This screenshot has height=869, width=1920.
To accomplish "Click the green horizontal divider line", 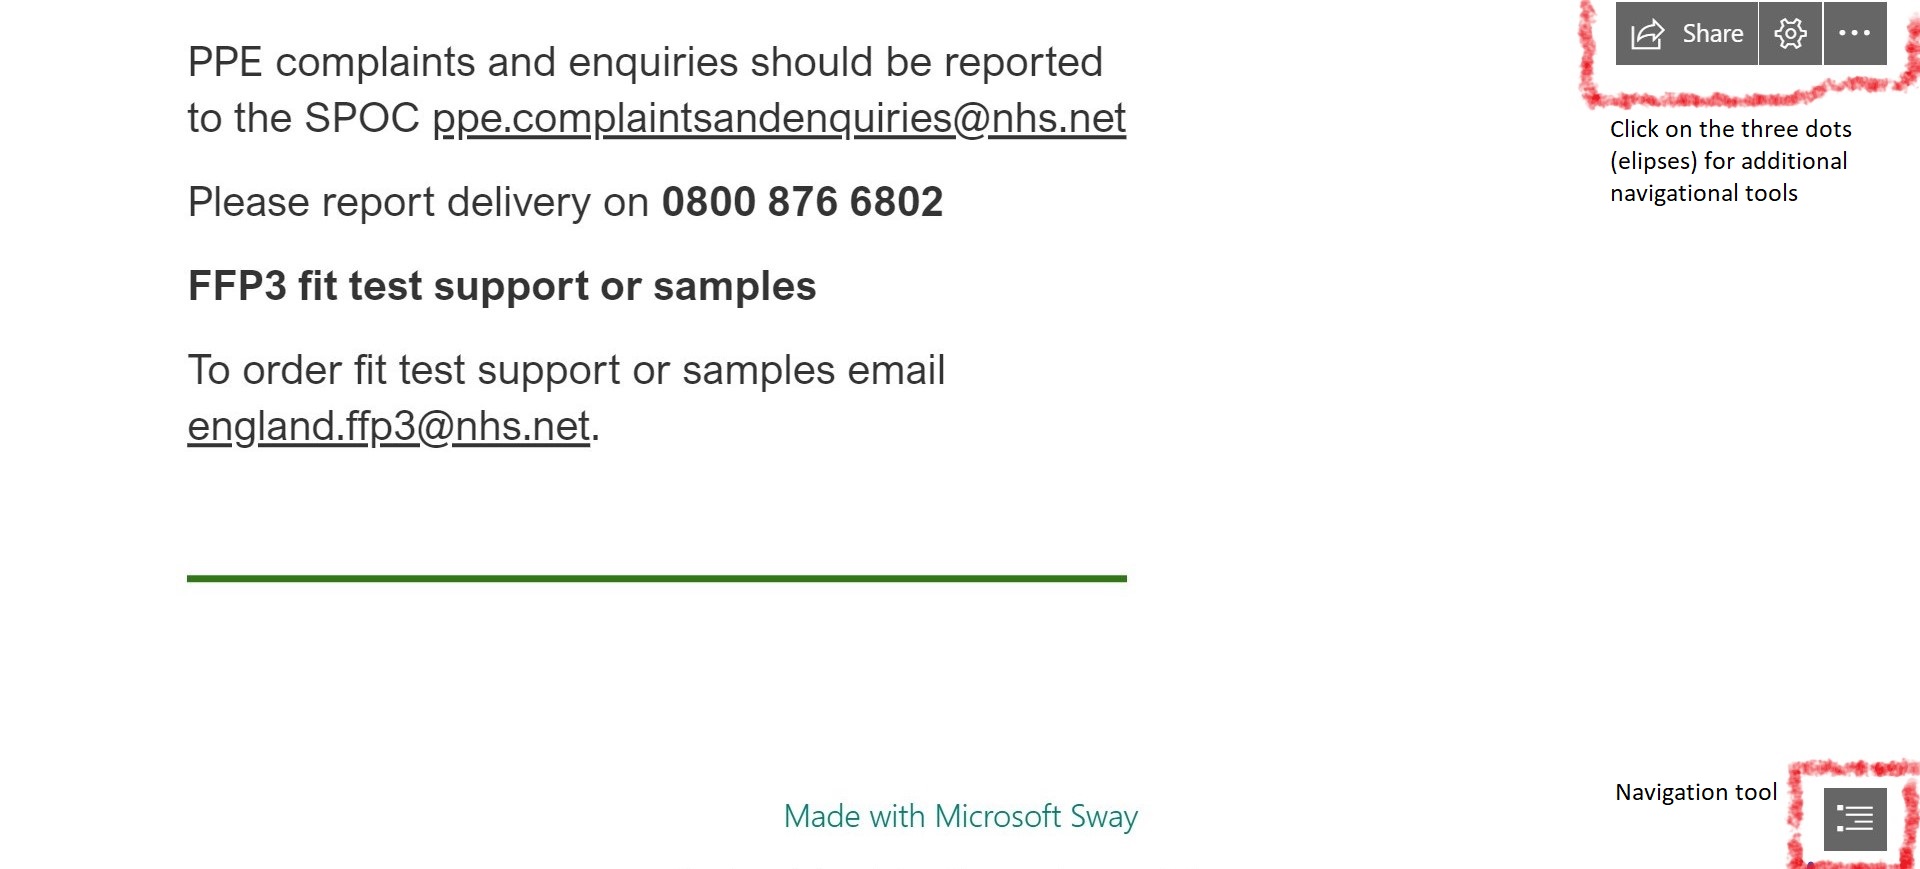I will click(x=656, y=578).
